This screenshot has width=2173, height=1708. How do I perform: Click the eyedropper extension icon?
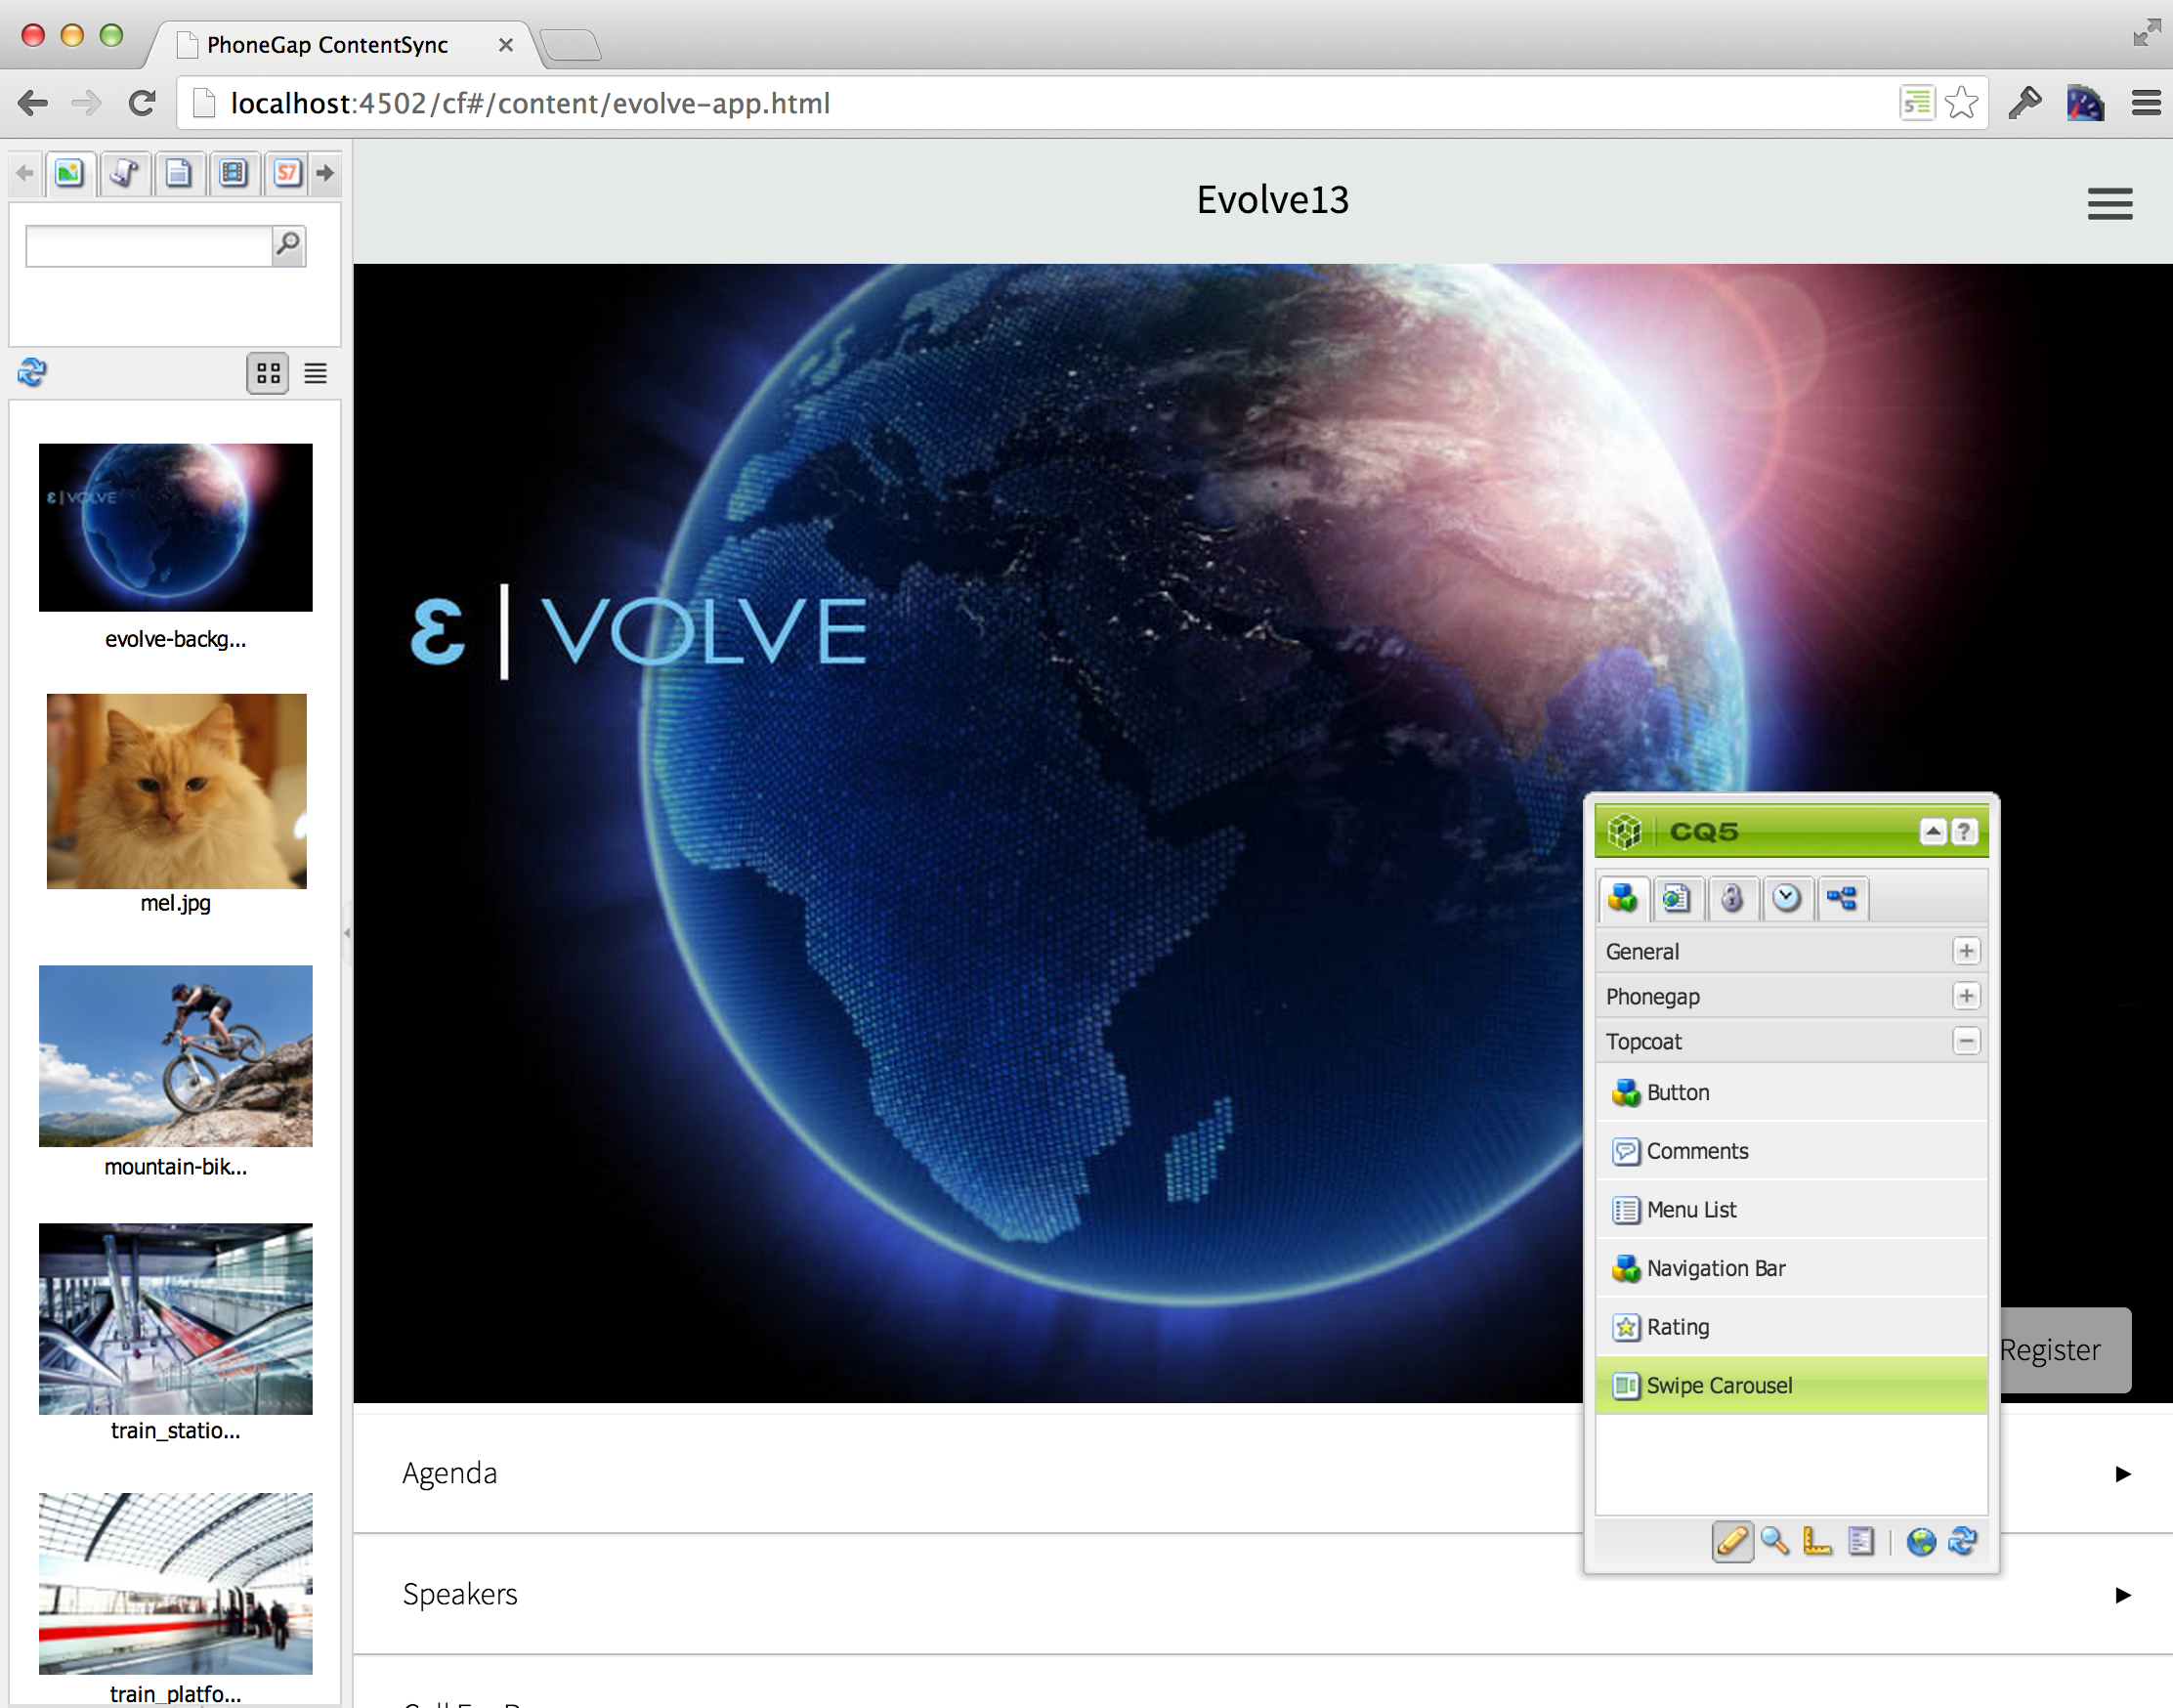pos(2025,103)
